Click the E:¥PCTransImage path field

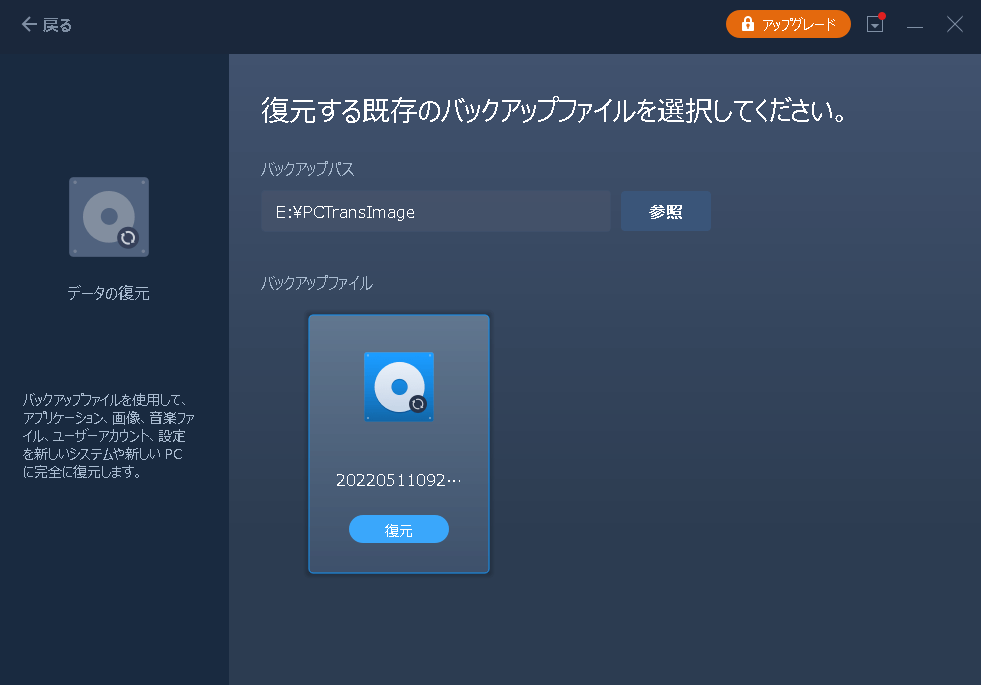435,212
